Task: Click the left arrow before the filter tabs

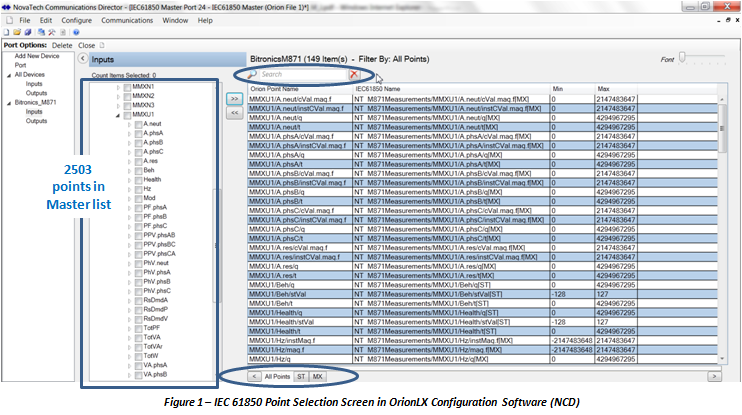Action: (x=254, y=377)
